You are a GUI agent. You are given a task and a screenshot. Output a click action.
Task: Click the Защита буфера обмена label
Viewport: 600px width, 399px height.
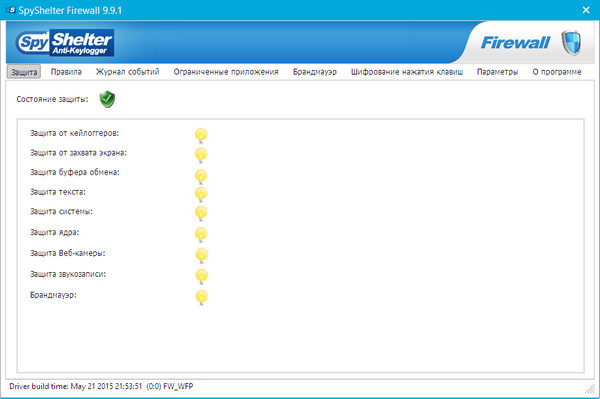[75, 172]
